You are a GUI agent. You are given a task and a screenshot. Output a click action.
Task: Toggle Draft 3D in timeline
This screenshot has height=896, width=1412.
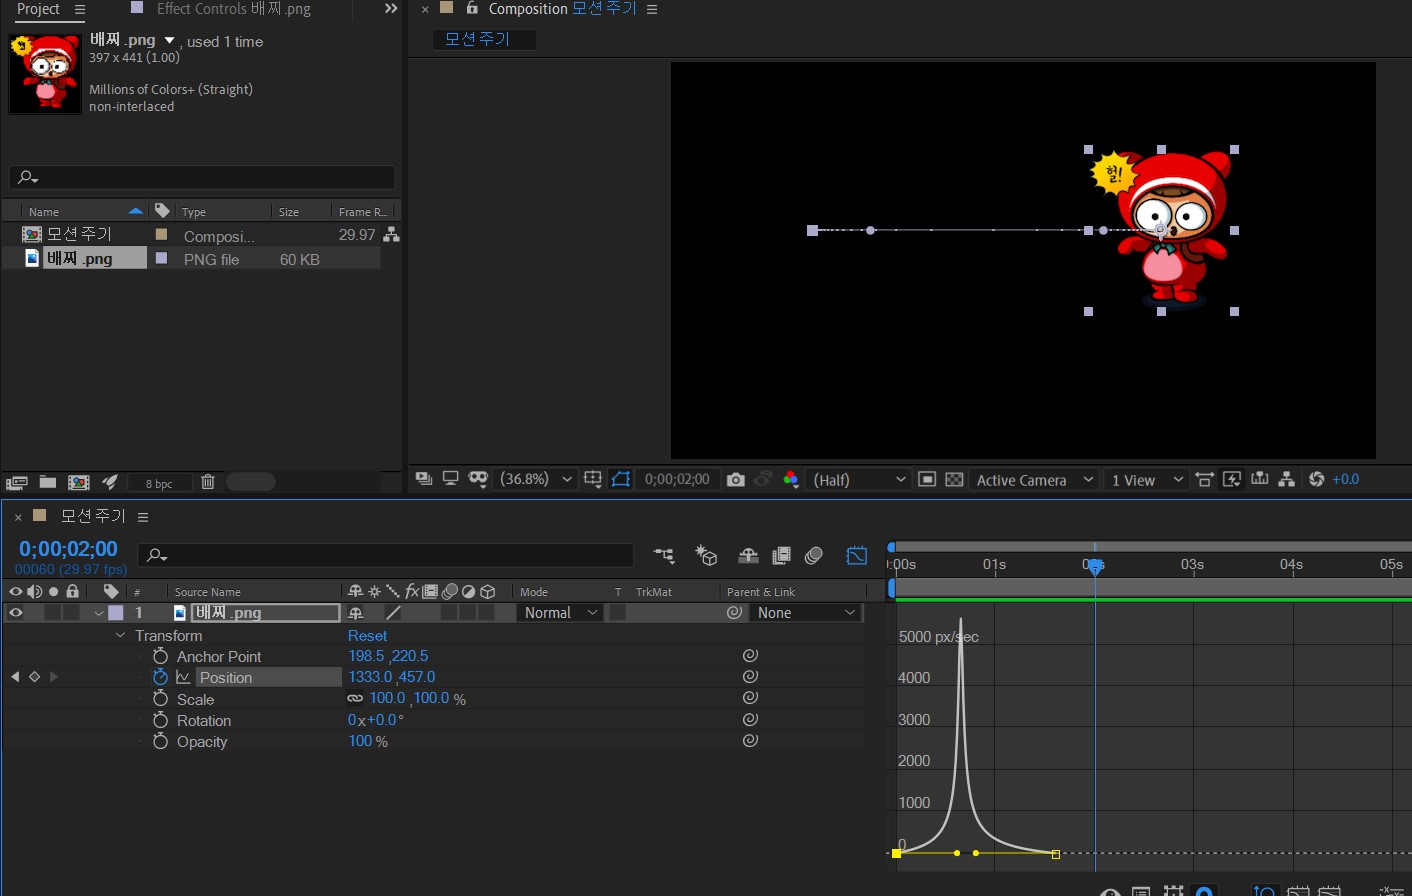point(707,555)
